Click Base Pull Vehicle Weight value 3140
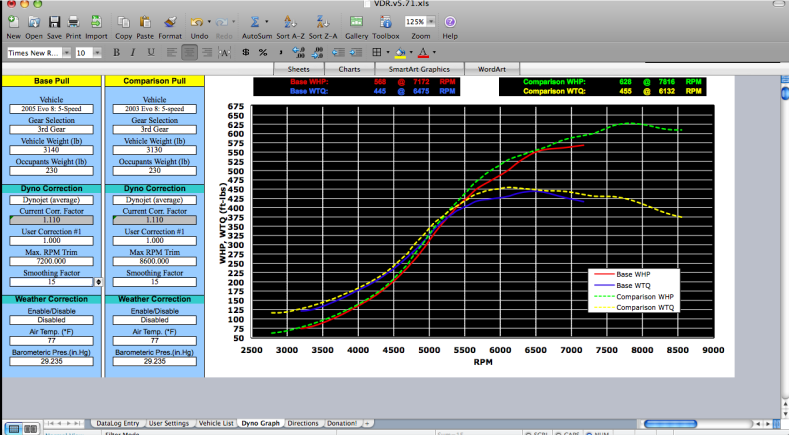The width and height of the screenshot is (789, 435). (51, 150)
